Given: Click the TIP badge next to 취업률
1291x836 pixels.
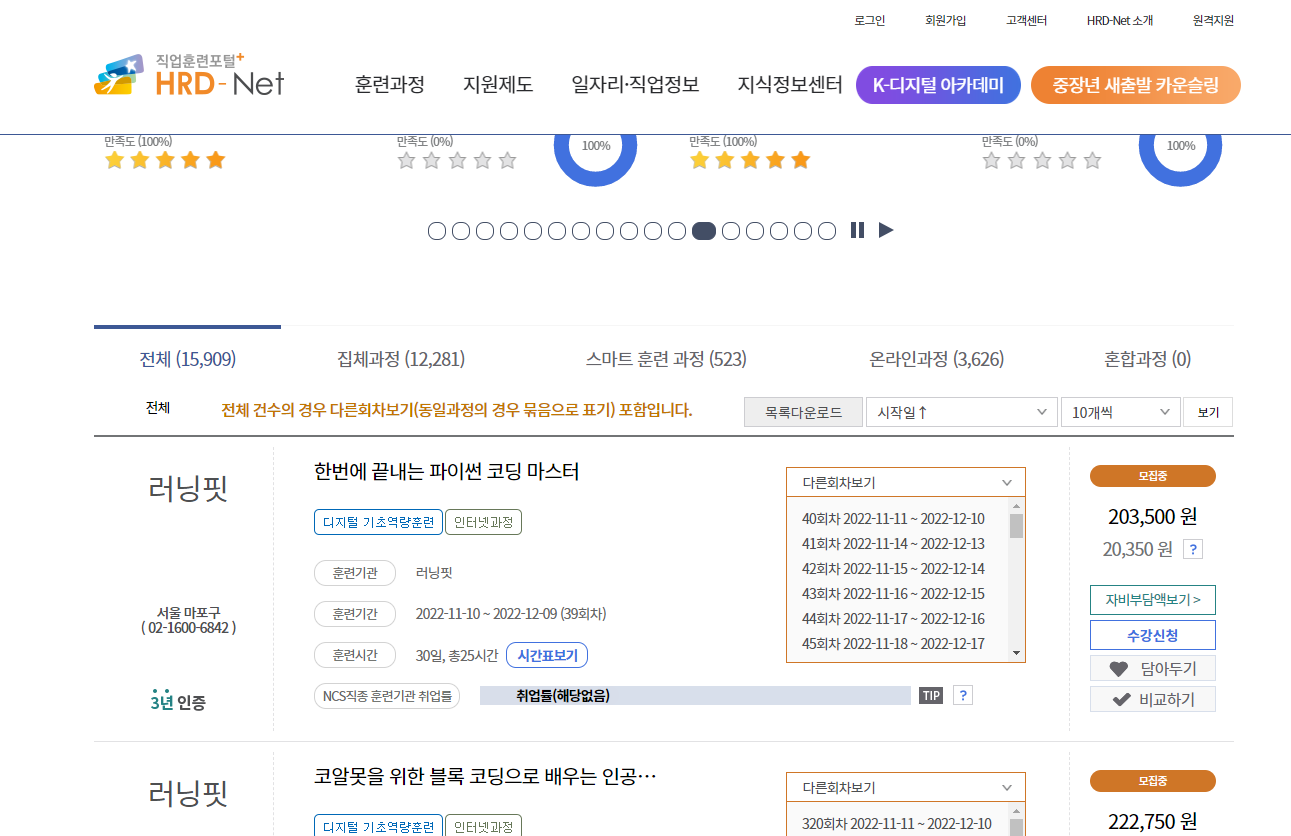Looking at the screenshot, I should pos(931,696).
